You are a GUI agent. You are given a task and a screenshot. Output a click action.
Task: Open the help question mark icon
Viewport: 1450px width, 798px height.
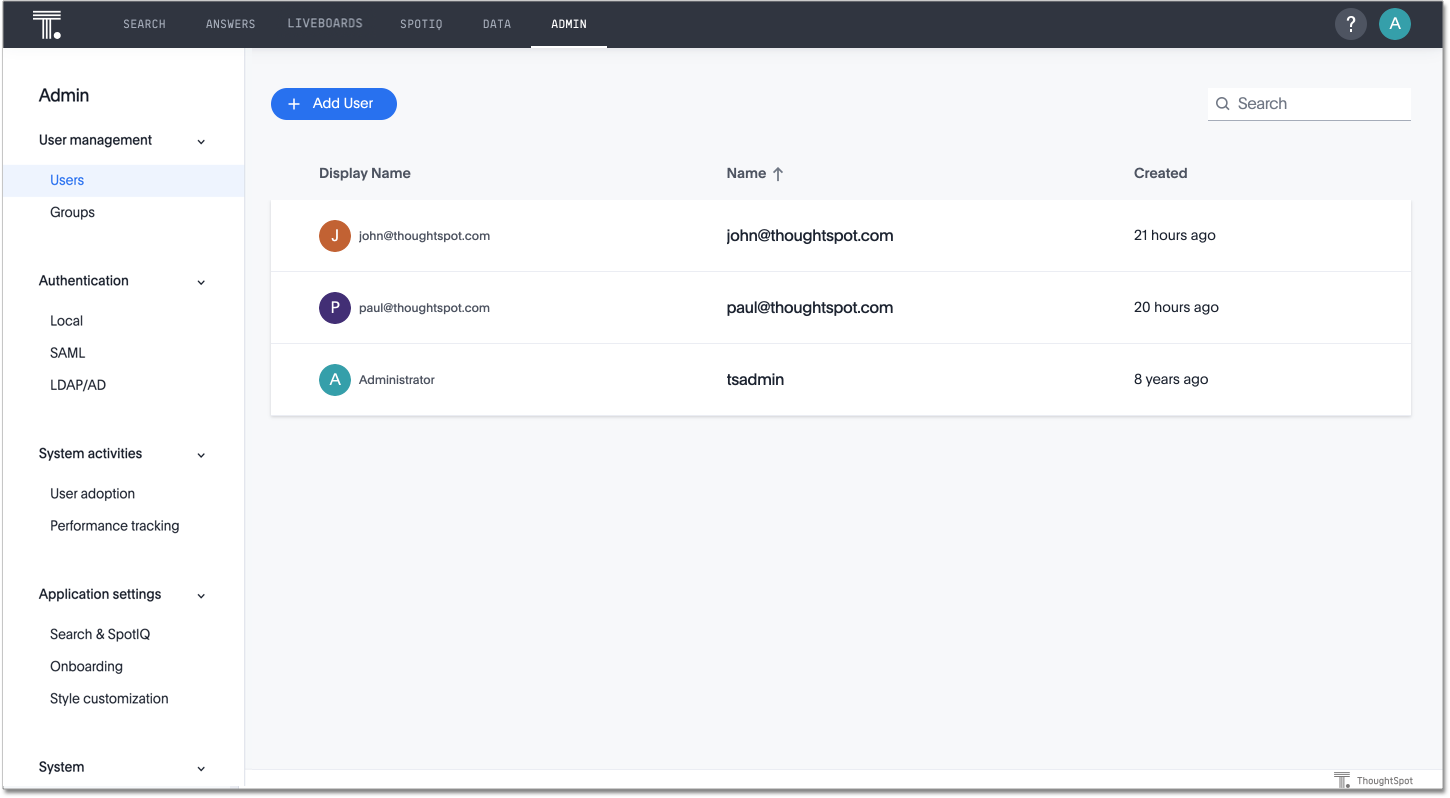click(x=1350, y=23)
